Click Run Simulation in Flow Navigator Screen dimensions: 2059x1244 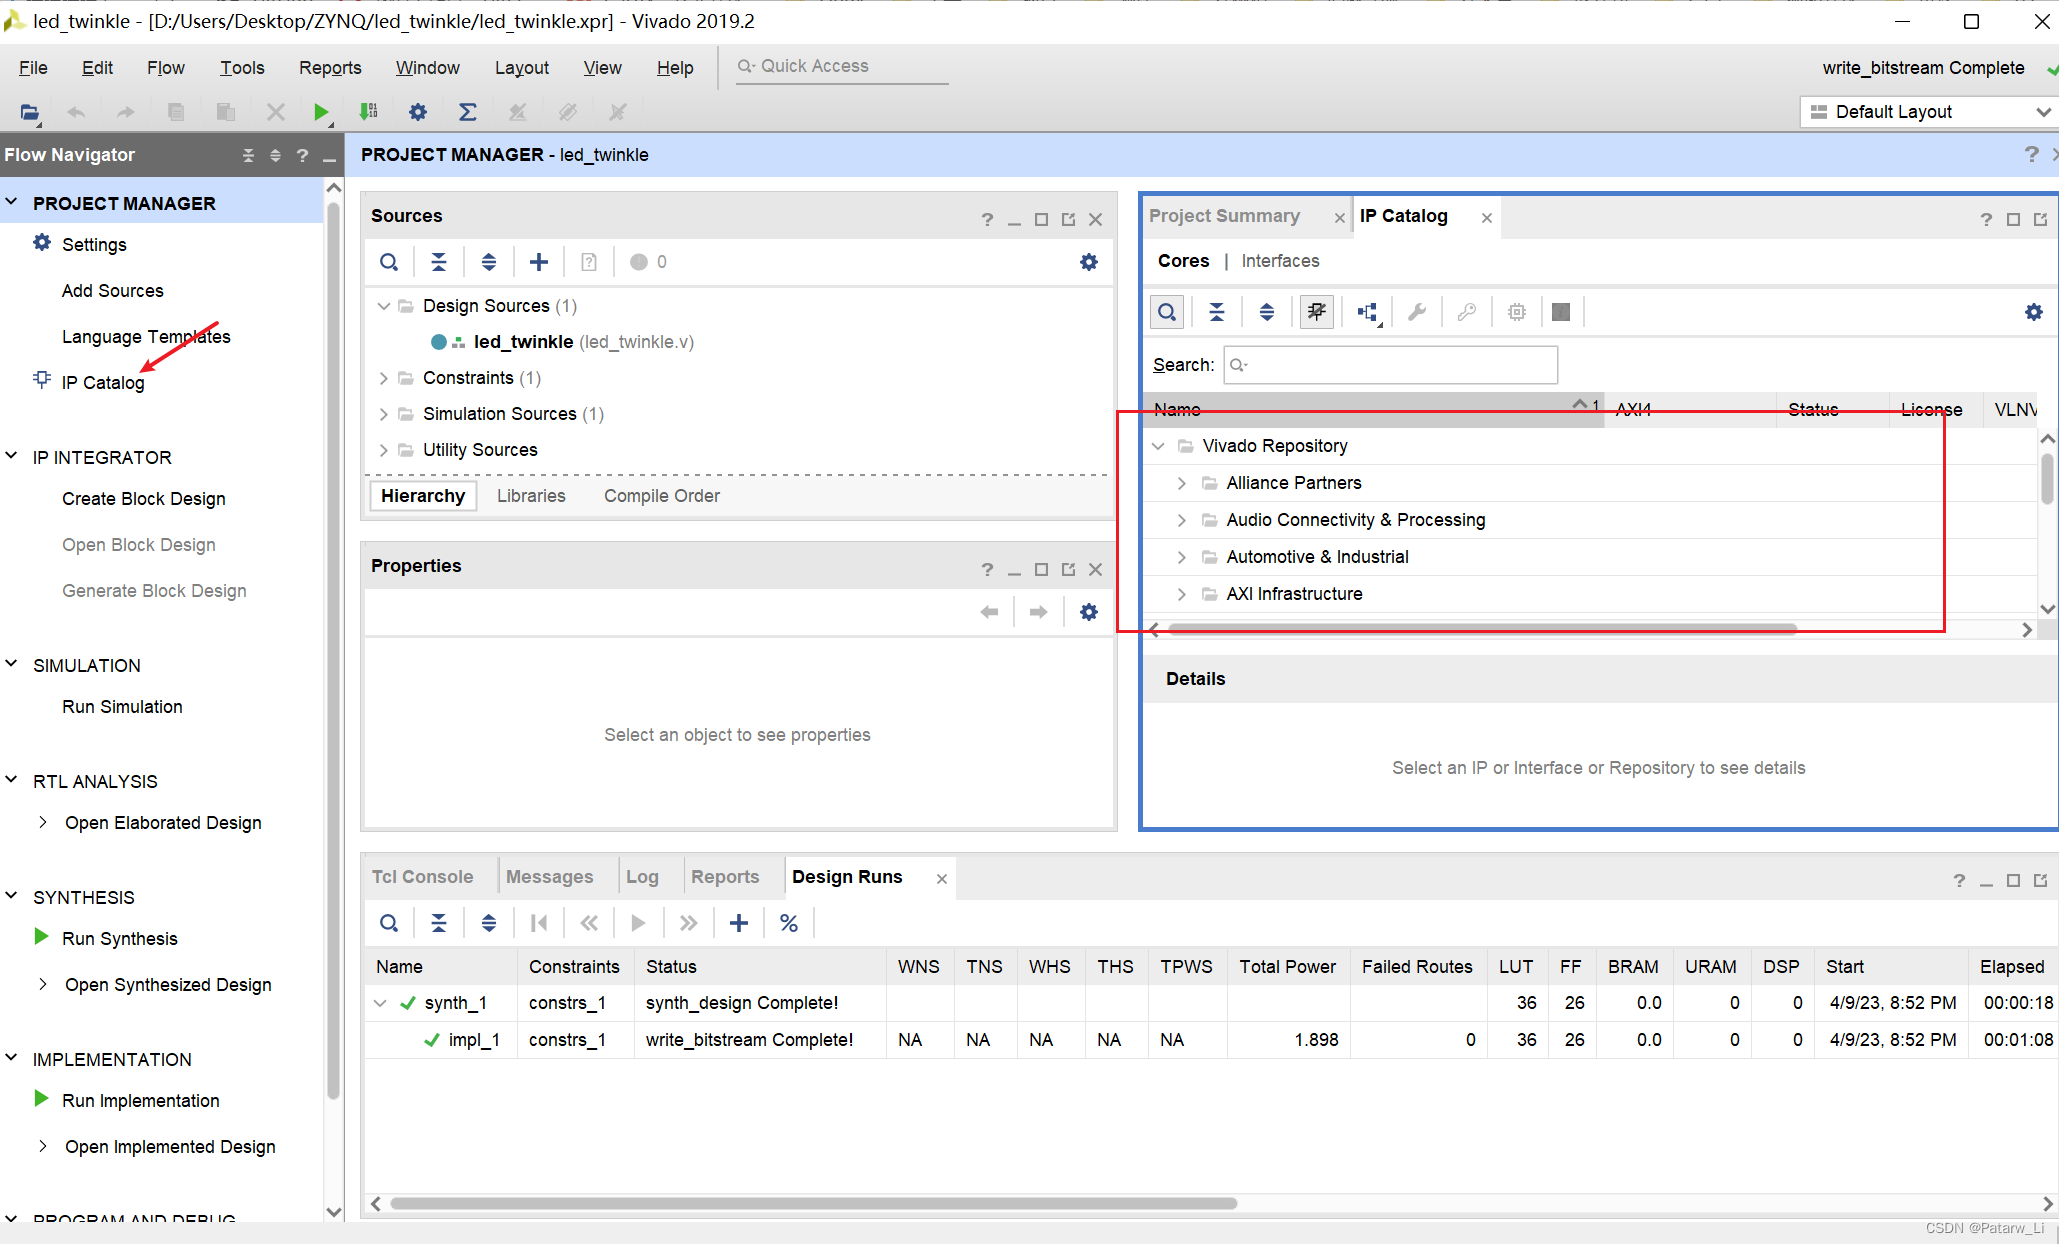122,707
